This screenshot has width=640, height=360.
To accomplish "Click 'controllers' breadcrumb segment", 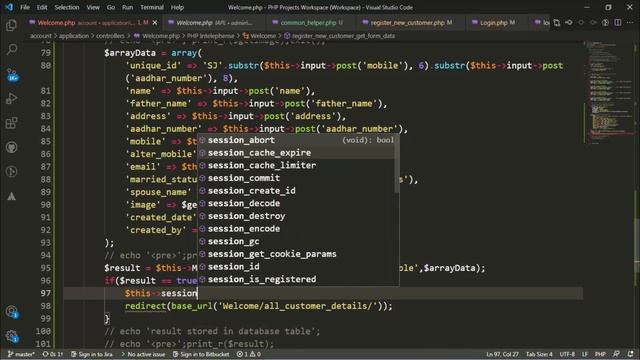I will [x=110, y=36].
